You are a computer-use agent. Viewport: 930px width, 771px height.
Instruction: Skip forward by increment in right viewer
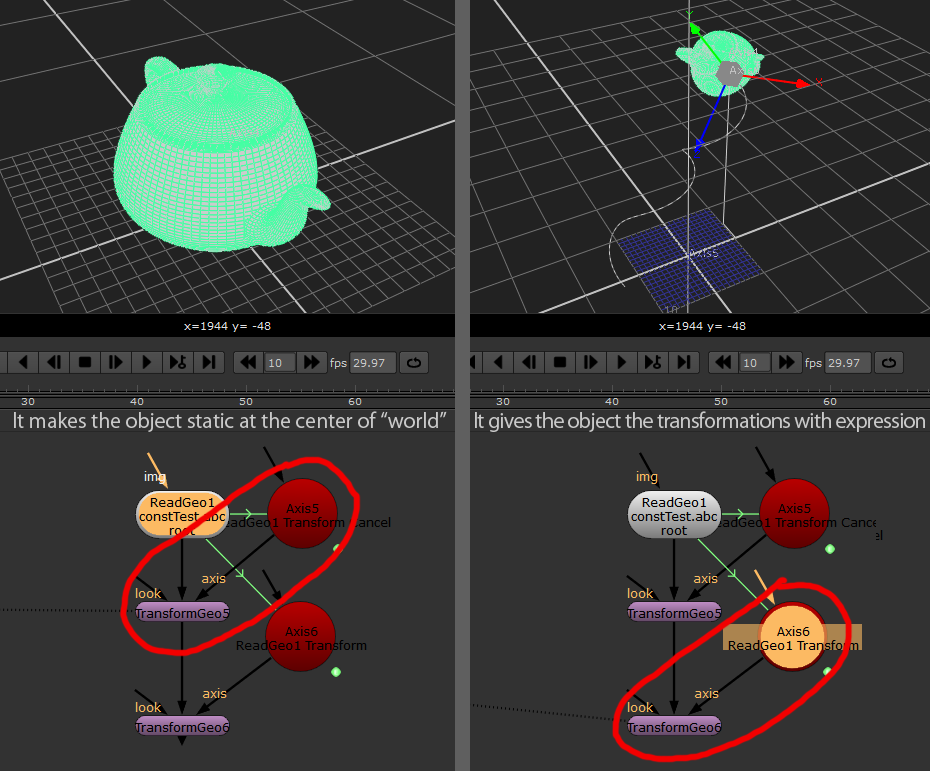point(787,362)
